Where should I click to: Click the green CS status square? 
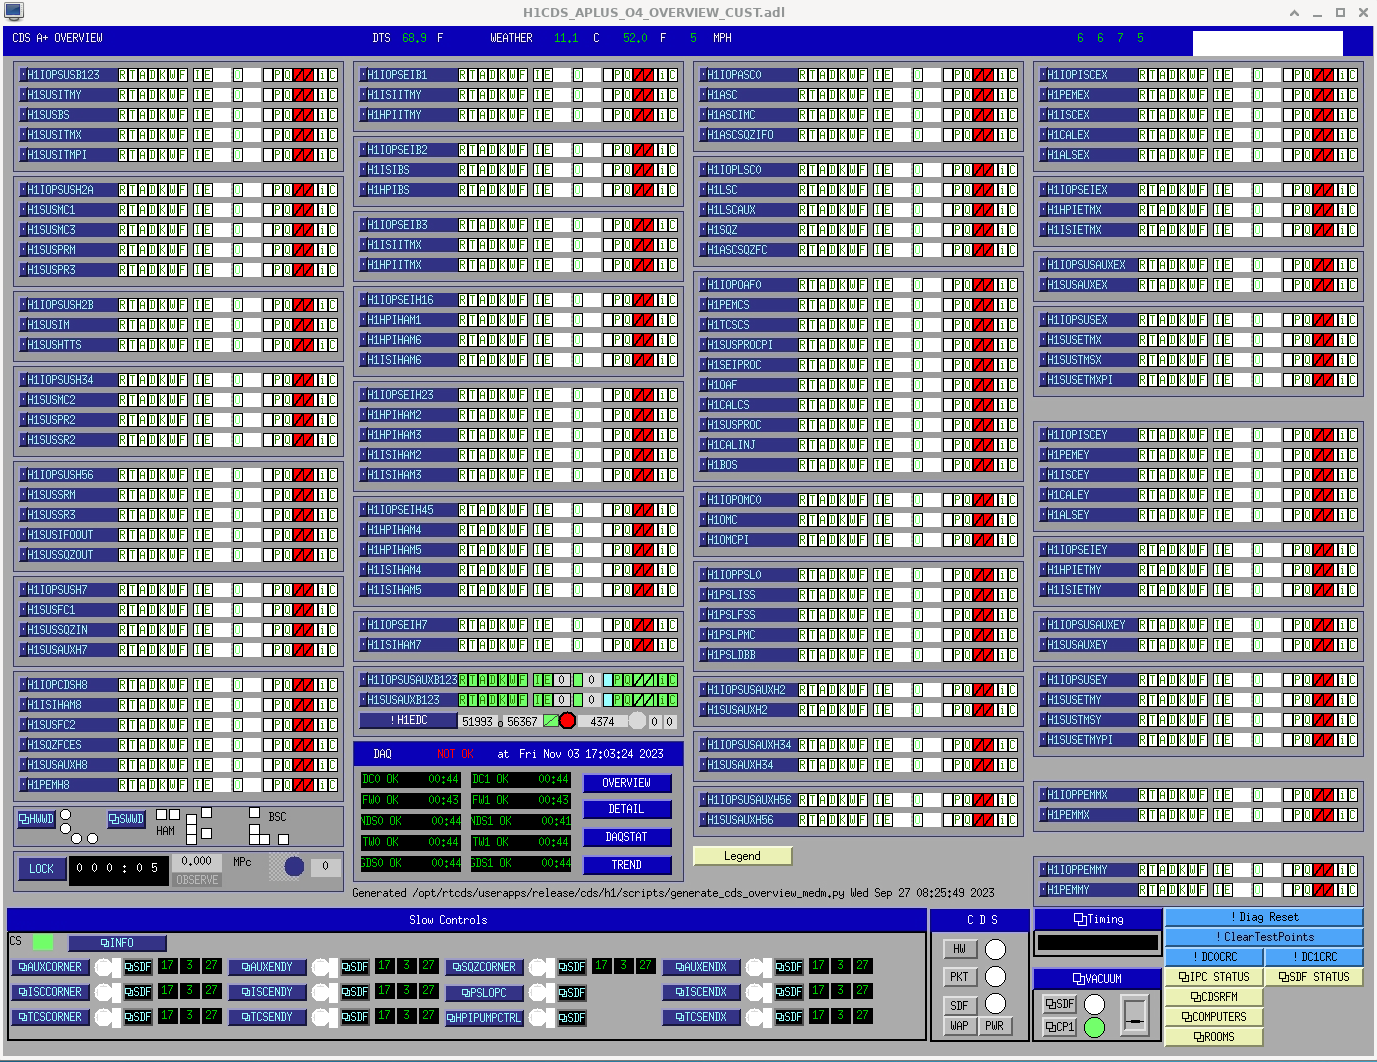click(43, 942)
